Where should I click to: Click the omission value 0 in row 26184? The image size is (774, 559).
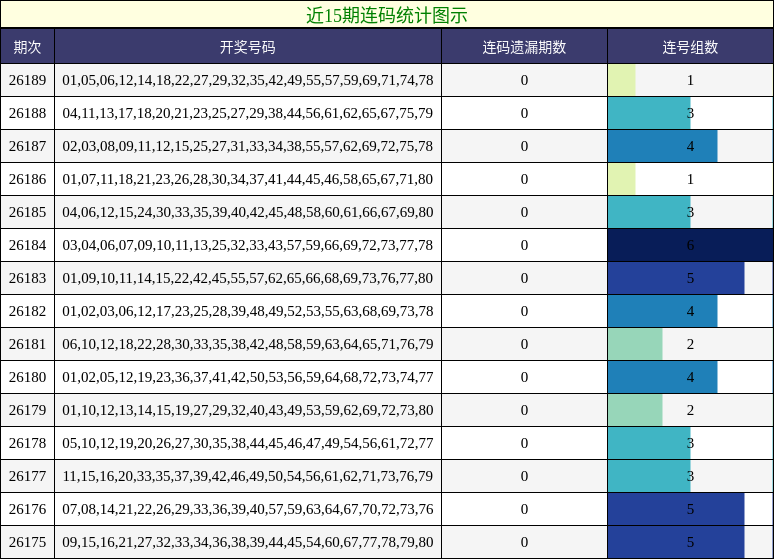pos(524,245)
